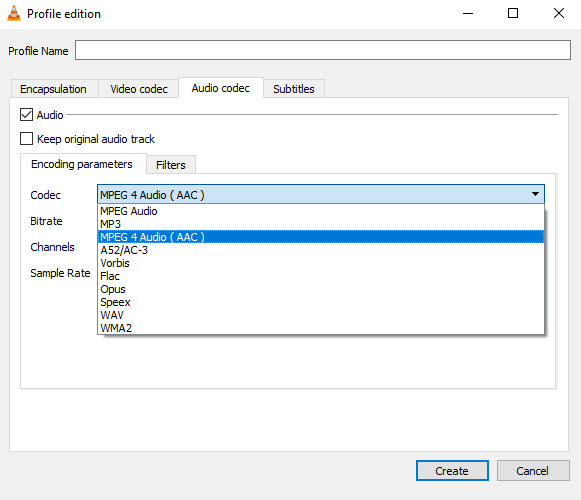Click the VLC cone icon in title bar
This screenshot has height=500, width=581.
pyautogui.click(x=14, y=13)
